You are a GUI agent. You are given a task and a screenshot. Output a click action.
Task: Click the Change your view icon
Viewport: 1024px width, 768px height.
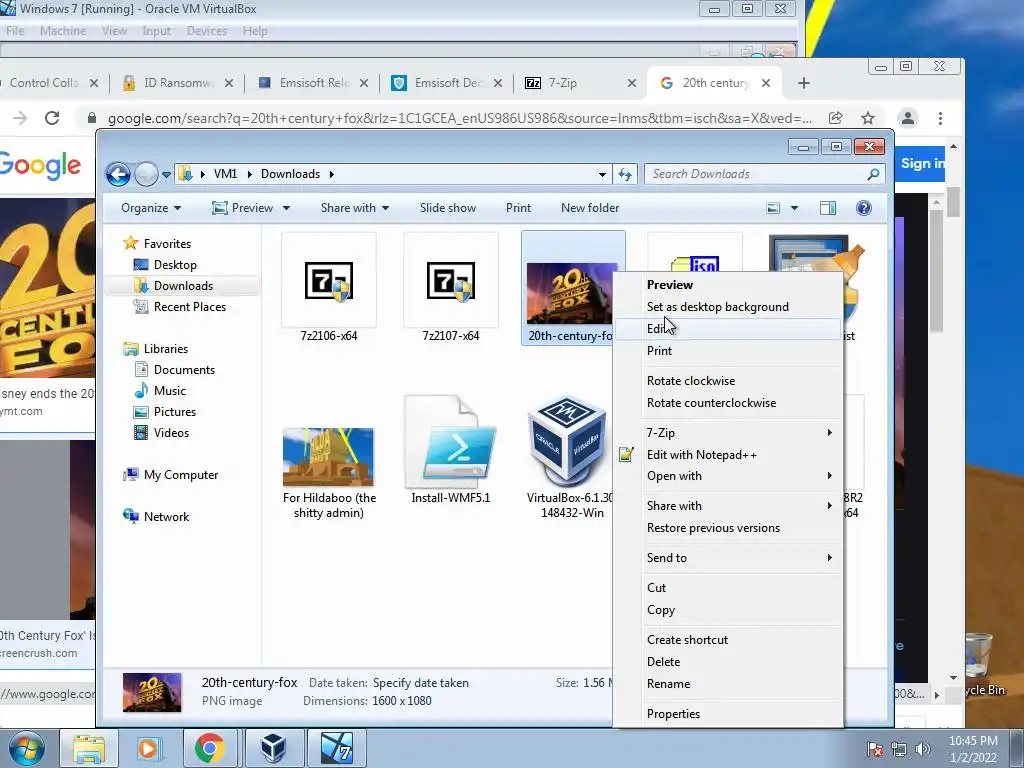(x=773, y=208)
